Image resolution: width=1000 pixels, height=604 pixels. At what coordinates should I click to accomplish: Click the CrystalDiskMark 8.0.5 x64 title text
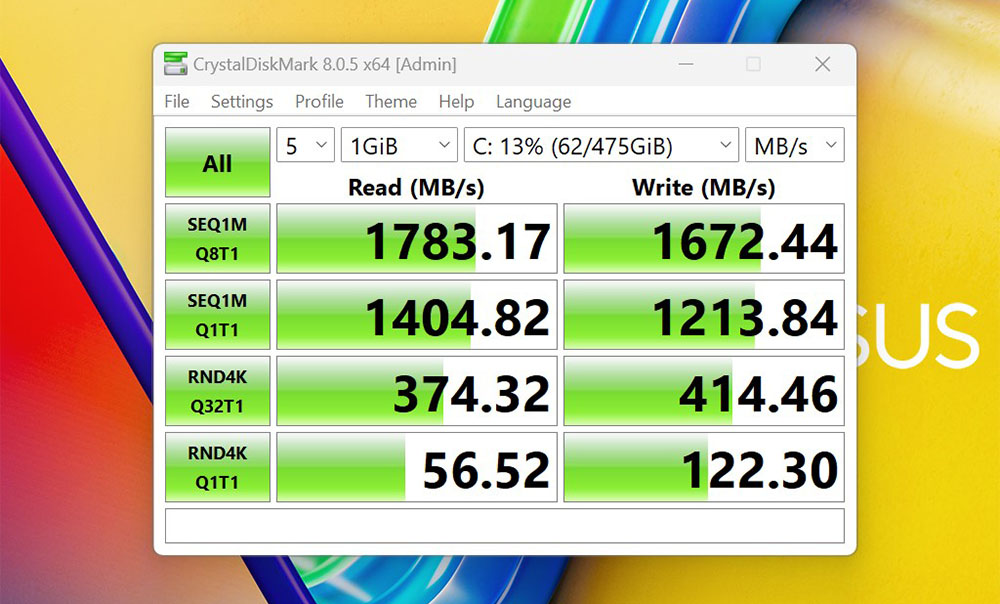point(325,64)
